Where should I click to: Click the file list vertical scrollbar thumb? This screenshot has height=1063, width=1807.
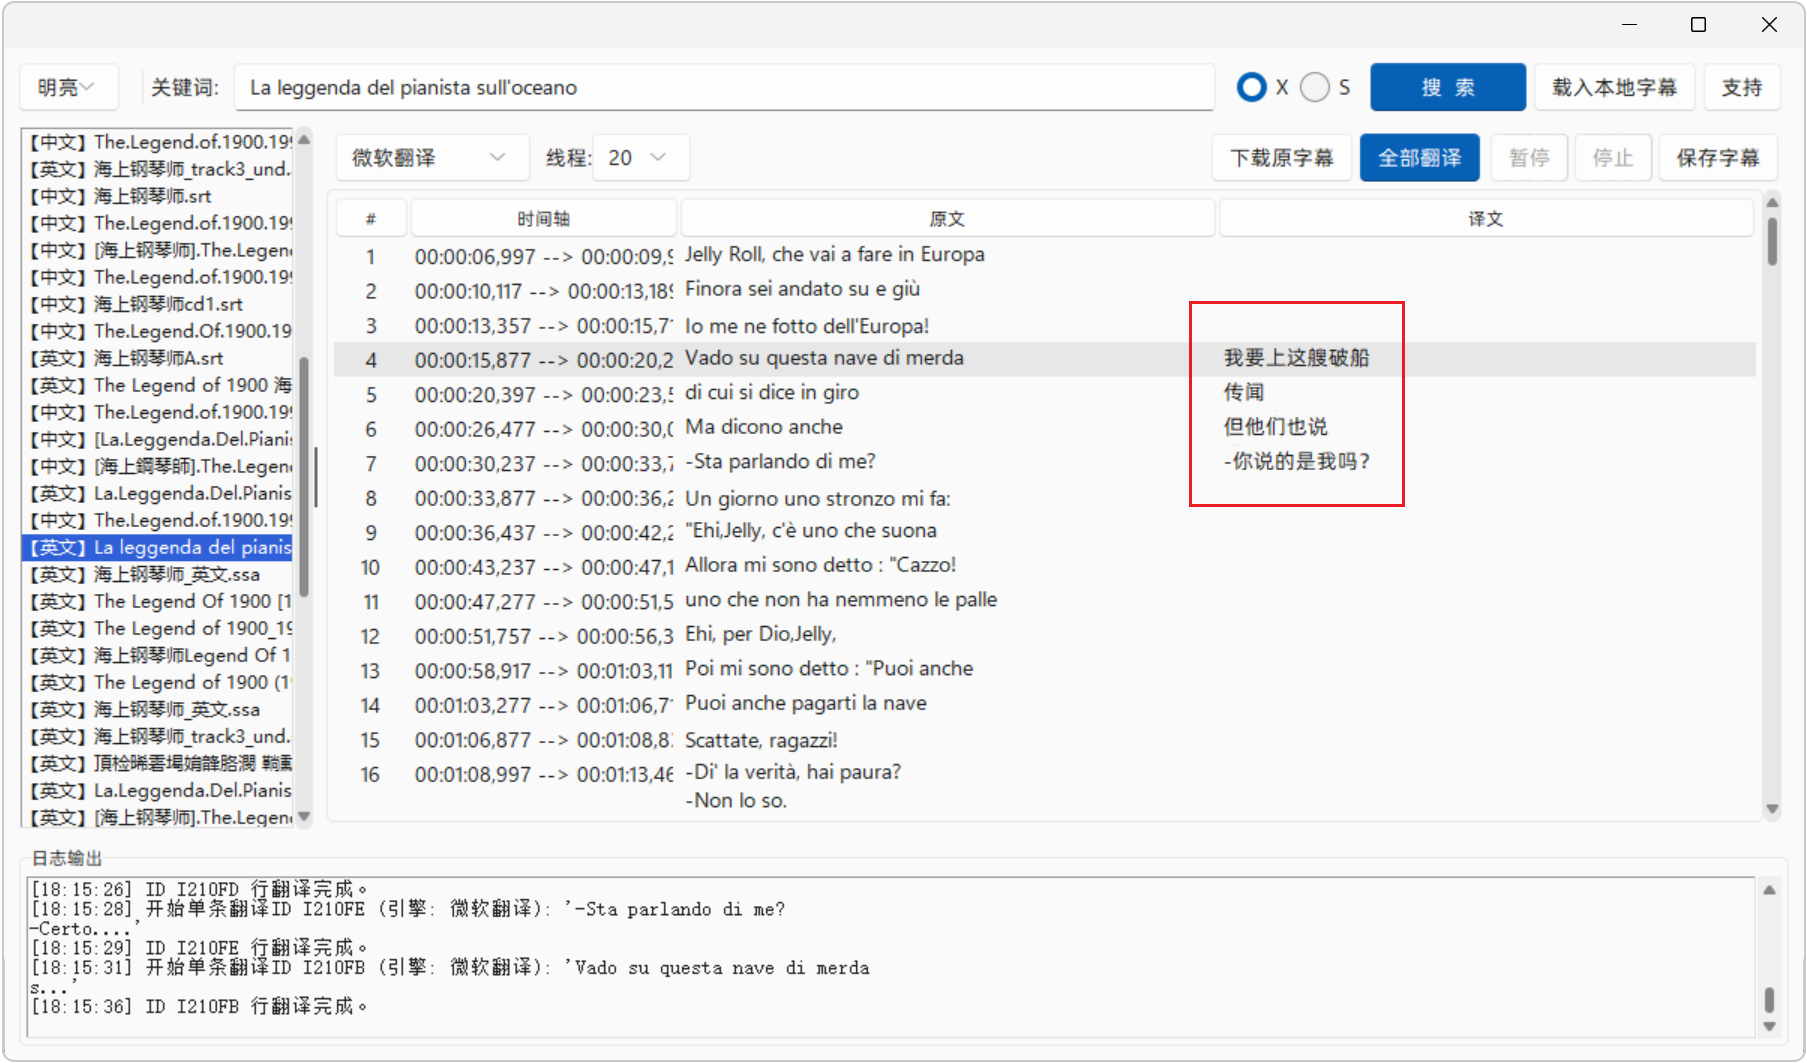303,477
